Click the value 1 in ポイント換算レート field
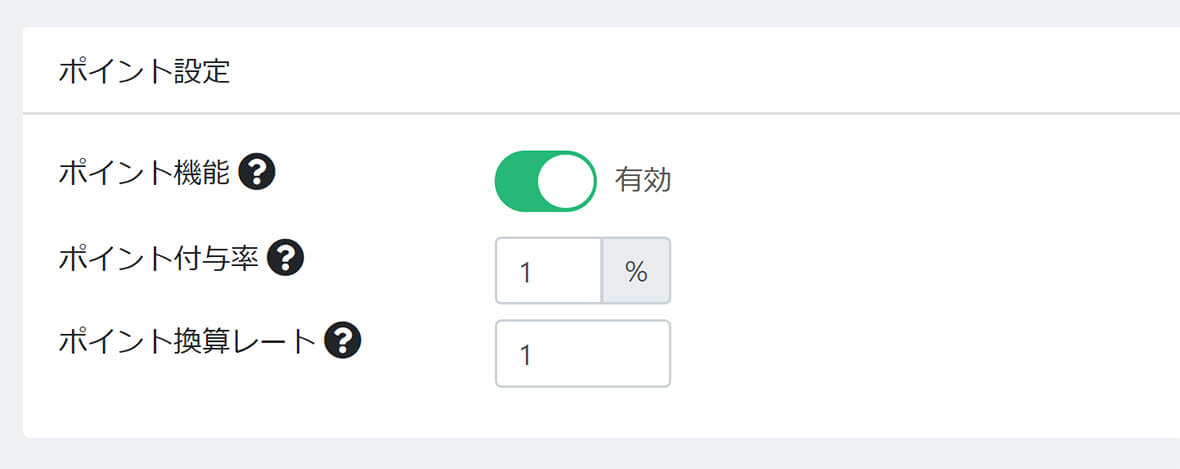 pyautogui.click(x=525, y=355)
